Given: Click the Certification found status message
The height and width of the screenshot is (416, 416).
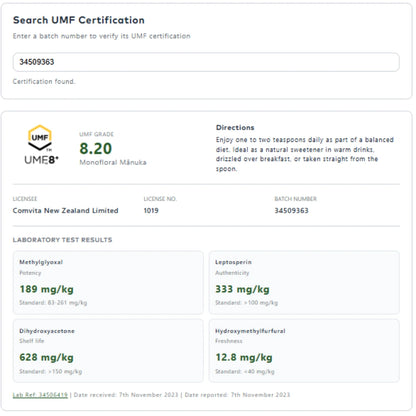Looking at the screenshot, I should coord(44,81).
